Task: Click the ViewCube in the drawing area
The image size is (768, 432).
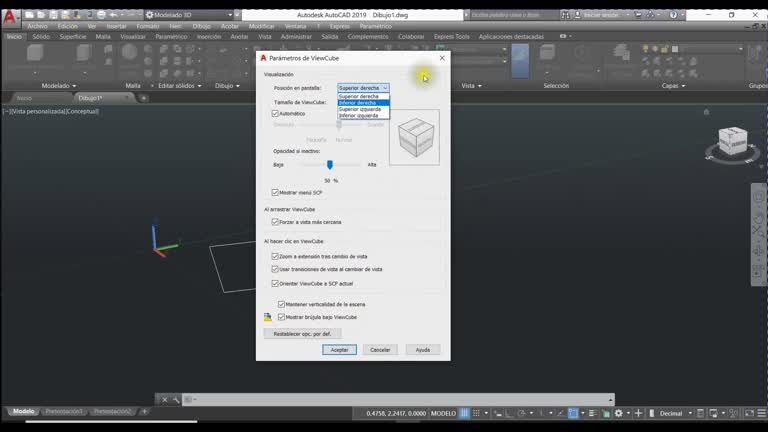Action: pos(733,142)
